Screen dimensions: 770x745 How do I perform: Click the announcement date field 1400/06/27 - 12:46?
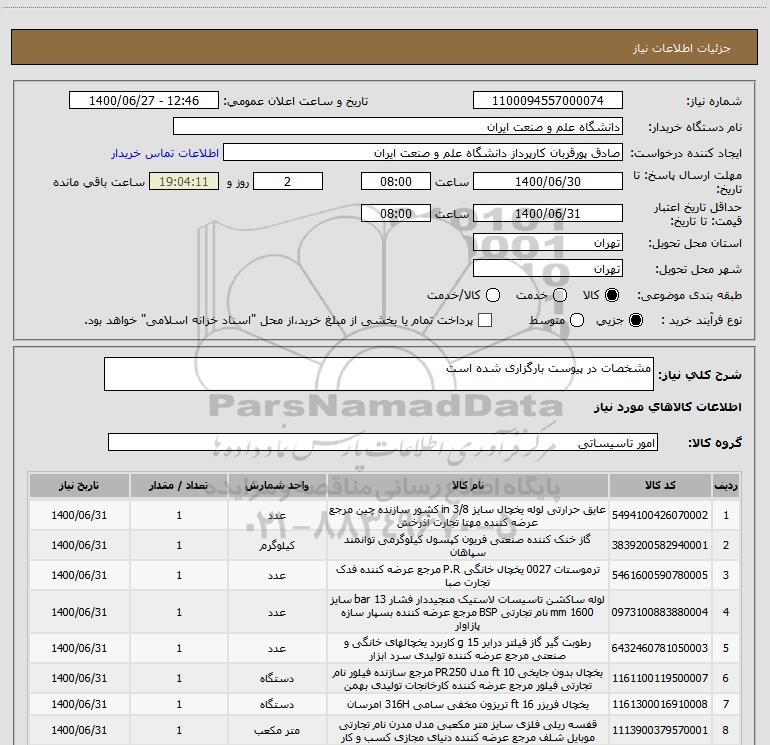coord(144,101)
